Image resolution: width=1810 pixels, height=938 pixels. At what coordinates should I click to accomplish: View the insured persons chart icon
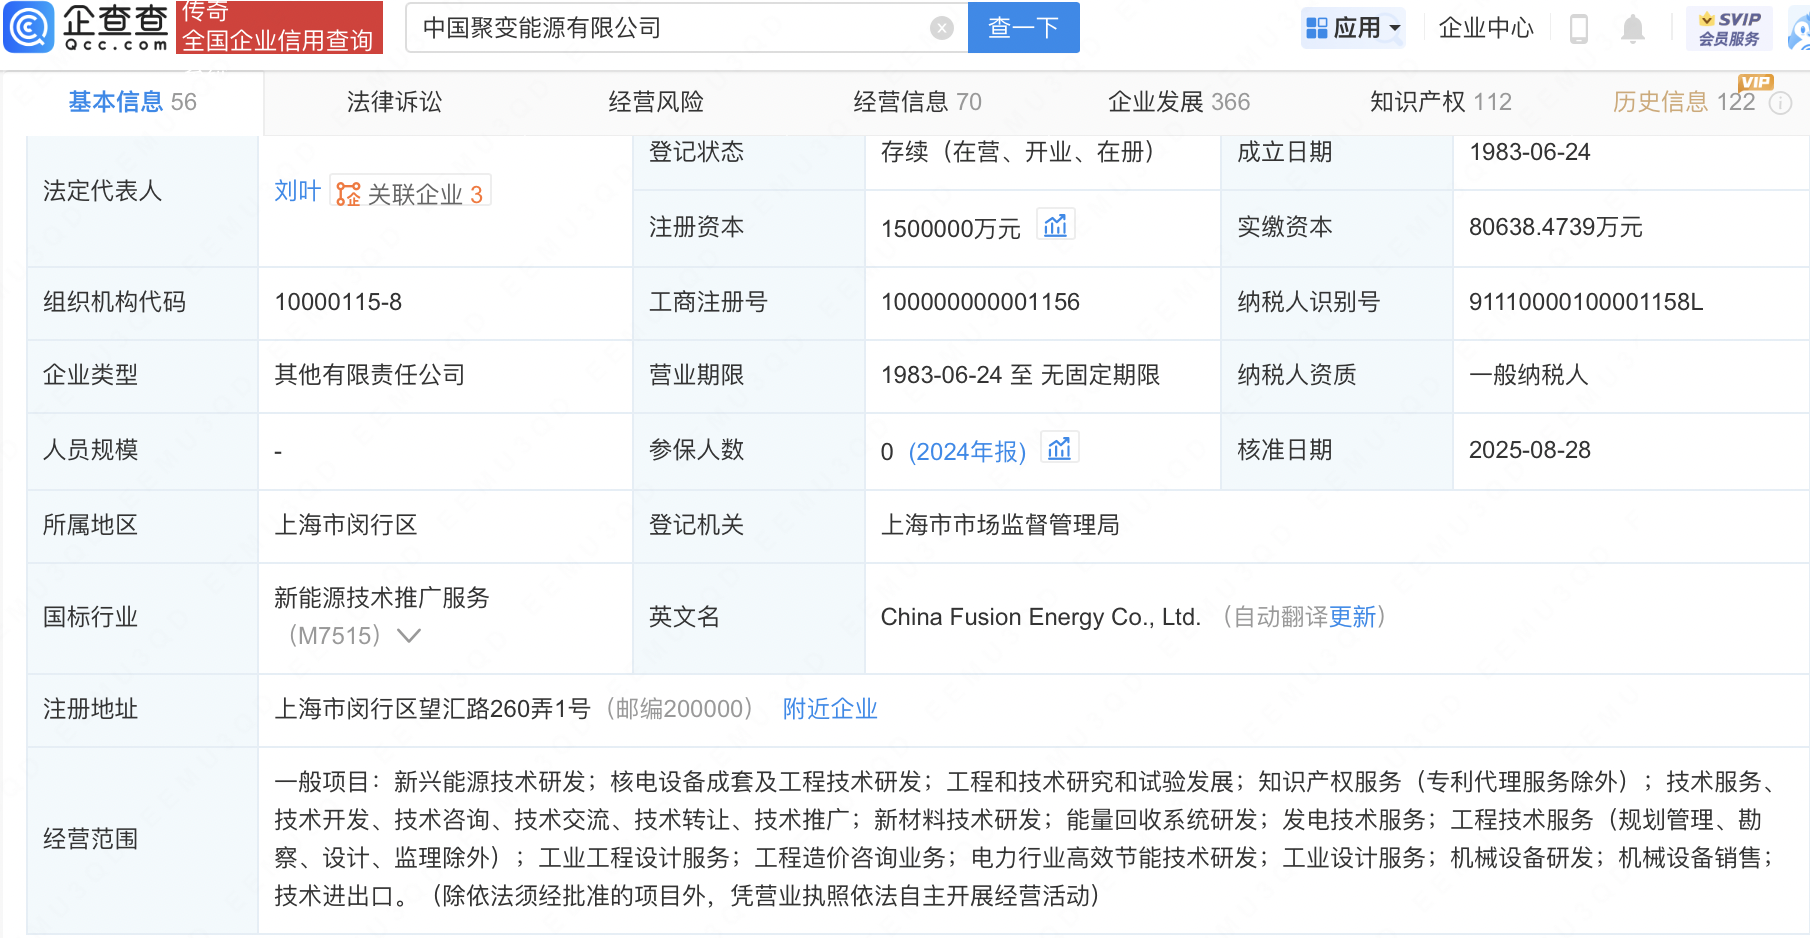1060,448
